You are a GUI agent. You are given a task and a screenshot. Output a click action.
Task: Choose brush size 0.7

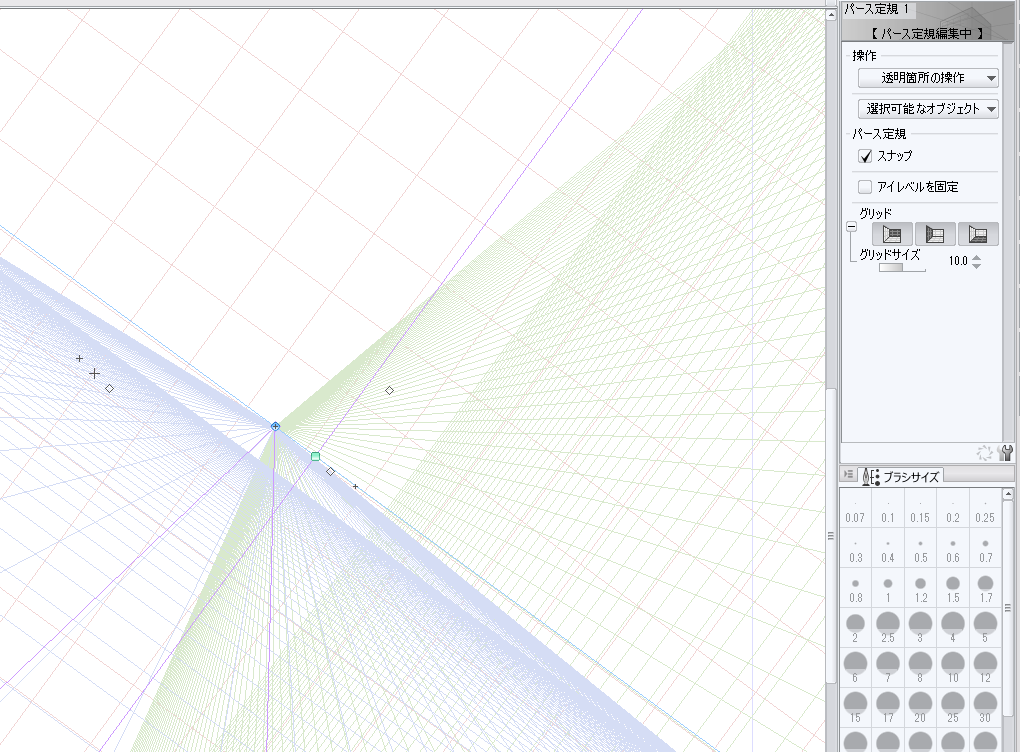click(x=986, y=548)
